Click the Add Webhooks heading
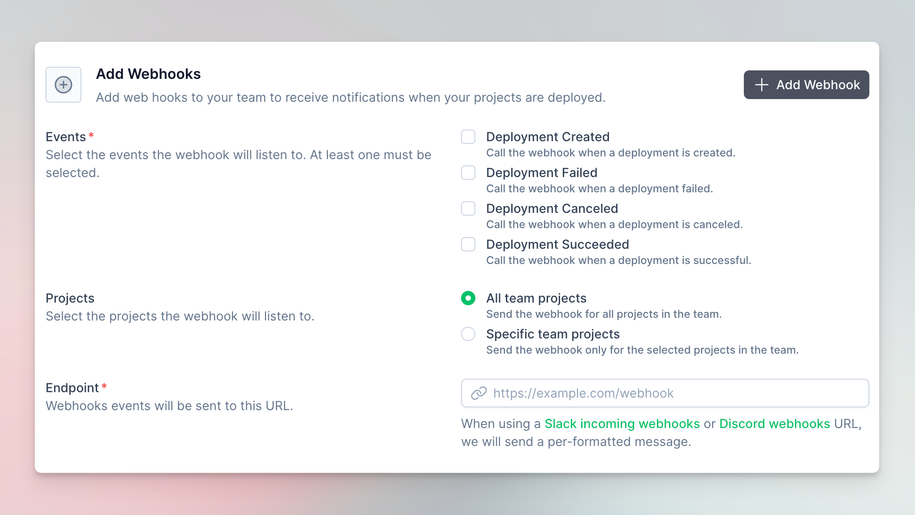Viewport: 915px width, 515px height. pos(148,74)
